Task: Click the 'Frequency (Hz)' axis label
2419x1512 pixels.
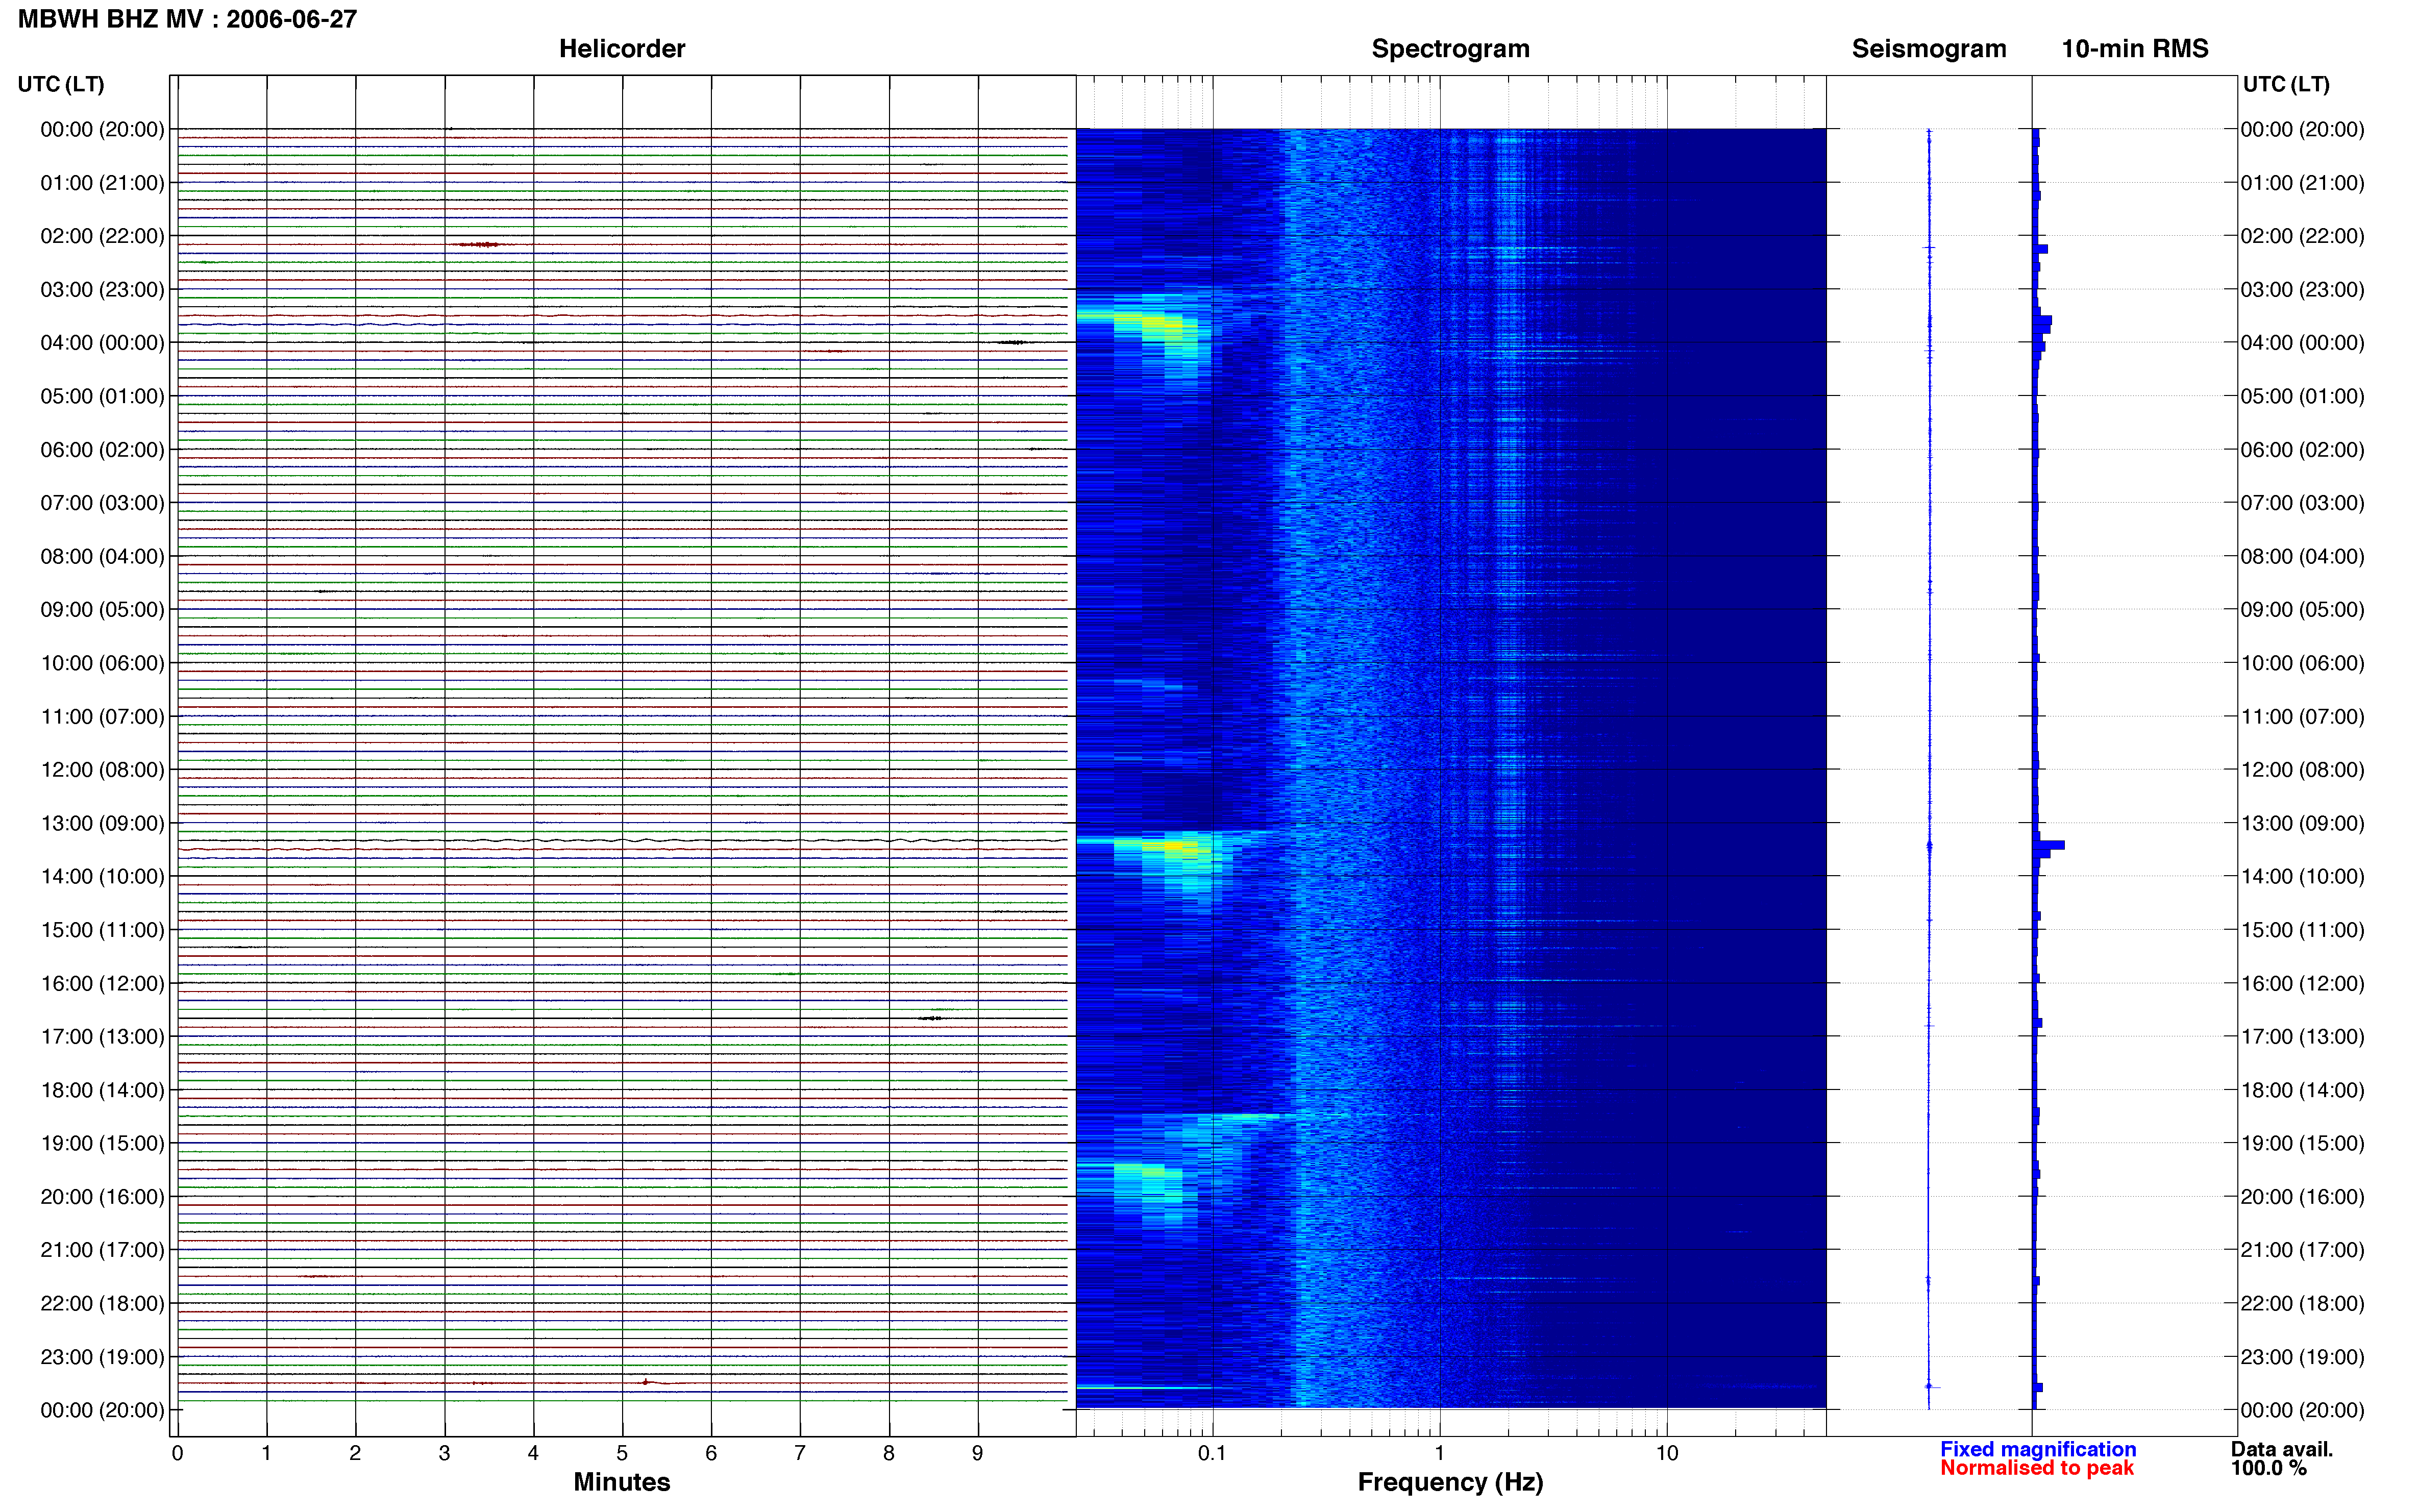Action: coord(1449,1482)
